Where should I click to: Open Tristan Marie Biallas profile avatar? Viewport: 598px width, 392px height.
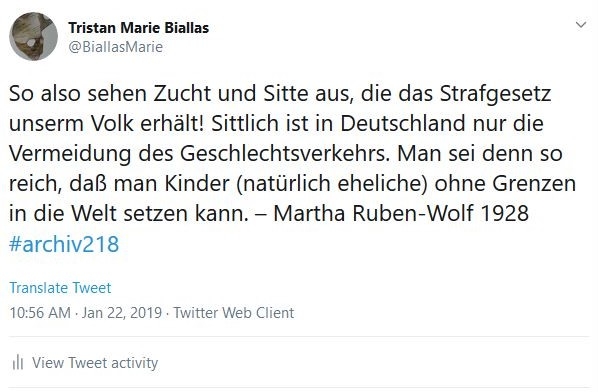click(33, 36)
